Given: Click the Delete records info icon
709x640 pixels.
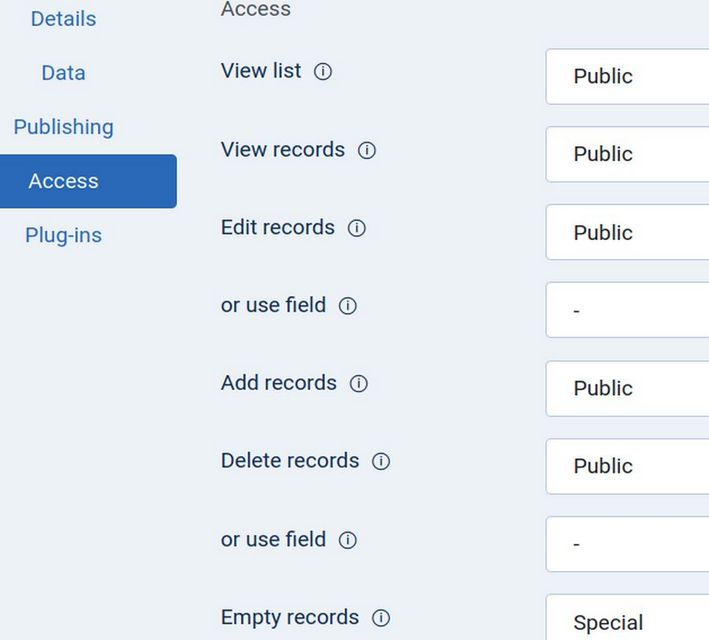Looking at the screenshot, I should click(x=381, y=462).
